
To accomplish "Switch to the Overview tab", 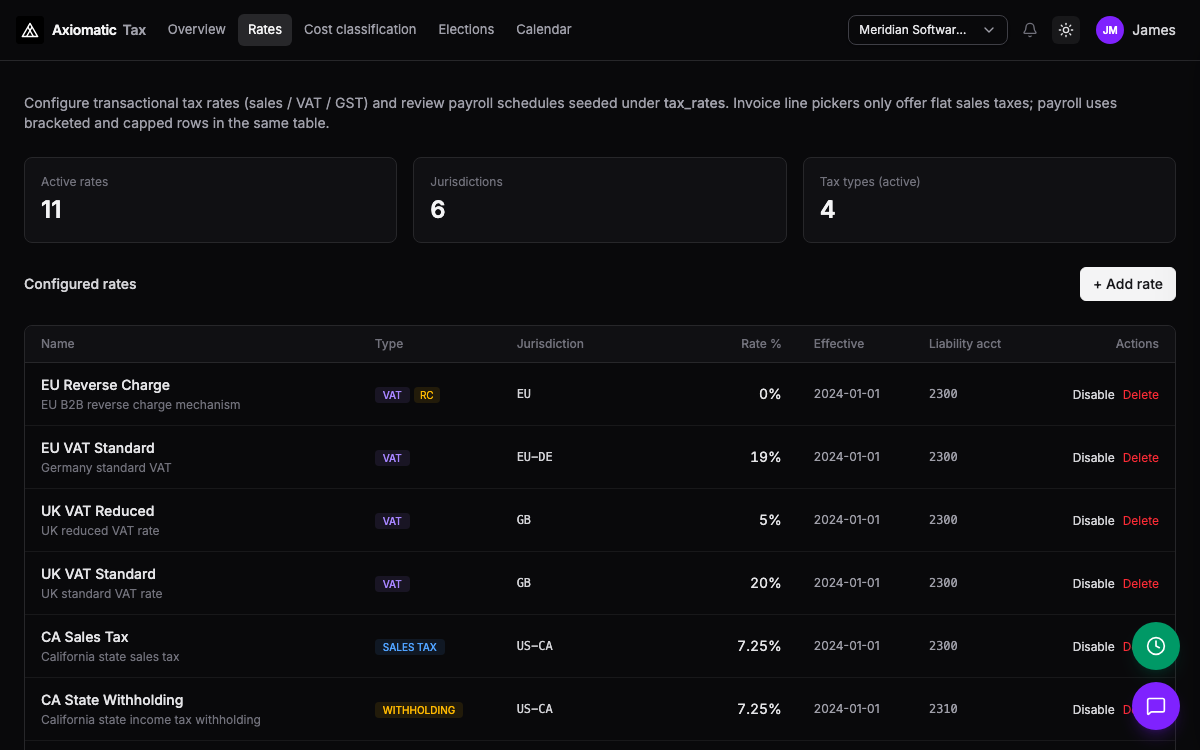I will coord(197,30).
